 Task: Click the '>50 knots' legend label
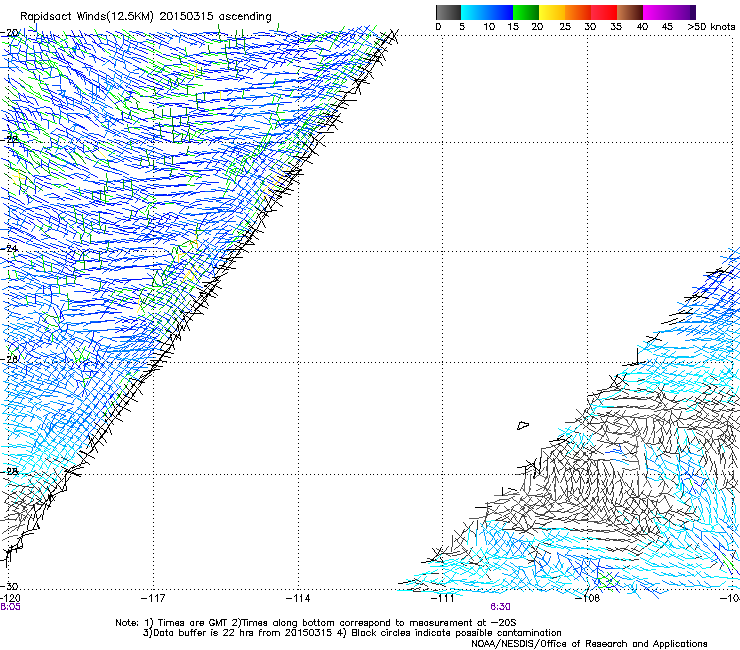coord(711,27)
